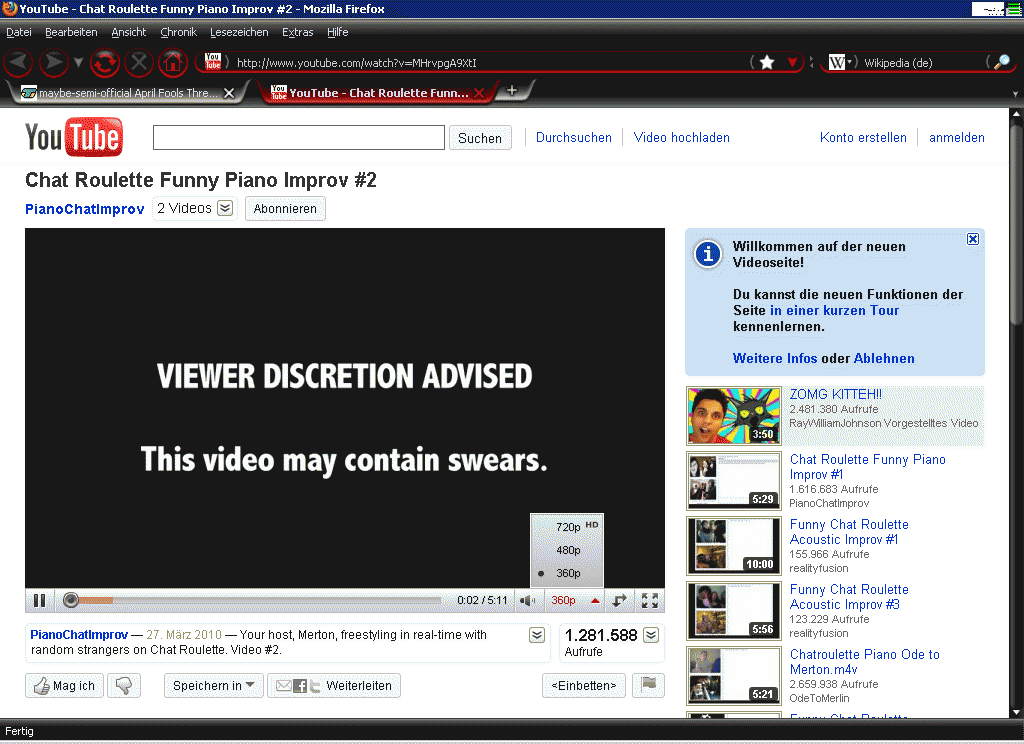The image size is (1024, 744).
Task: Go back with the browser Back arrow
Action: click(19, 63)
